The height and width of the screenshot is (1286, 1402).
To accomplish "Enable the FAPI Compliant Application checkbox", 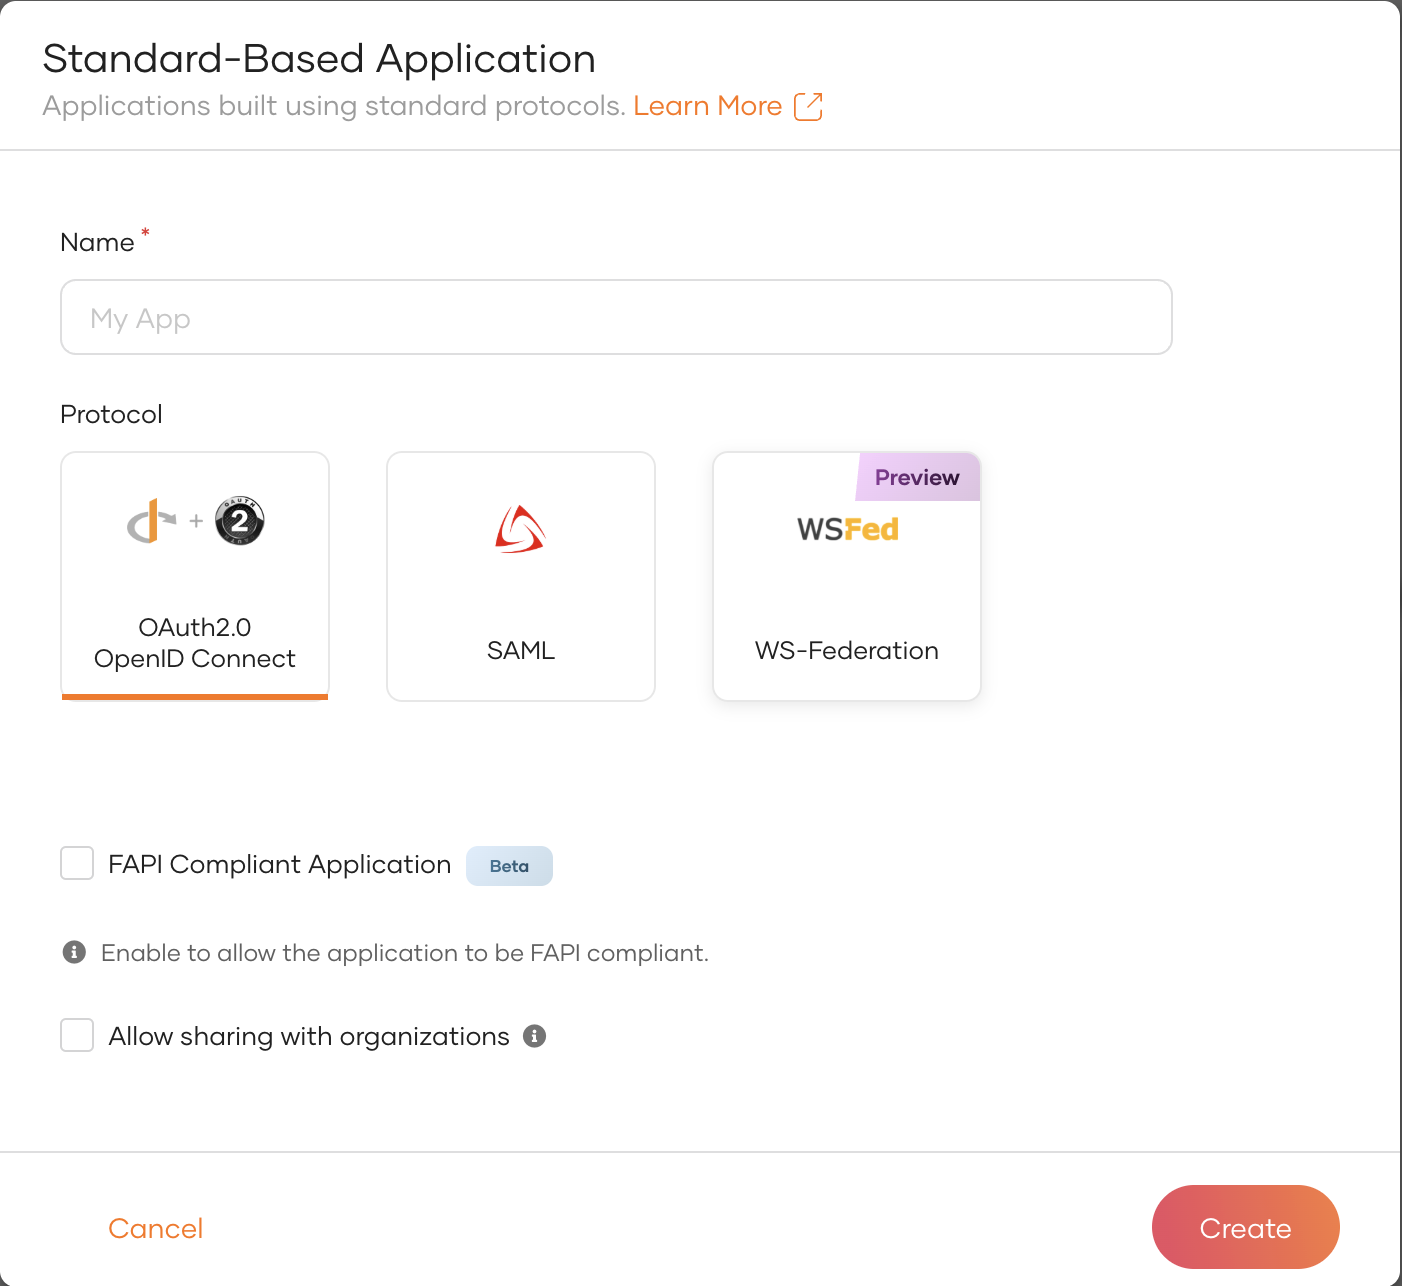I will pos(77,863).
